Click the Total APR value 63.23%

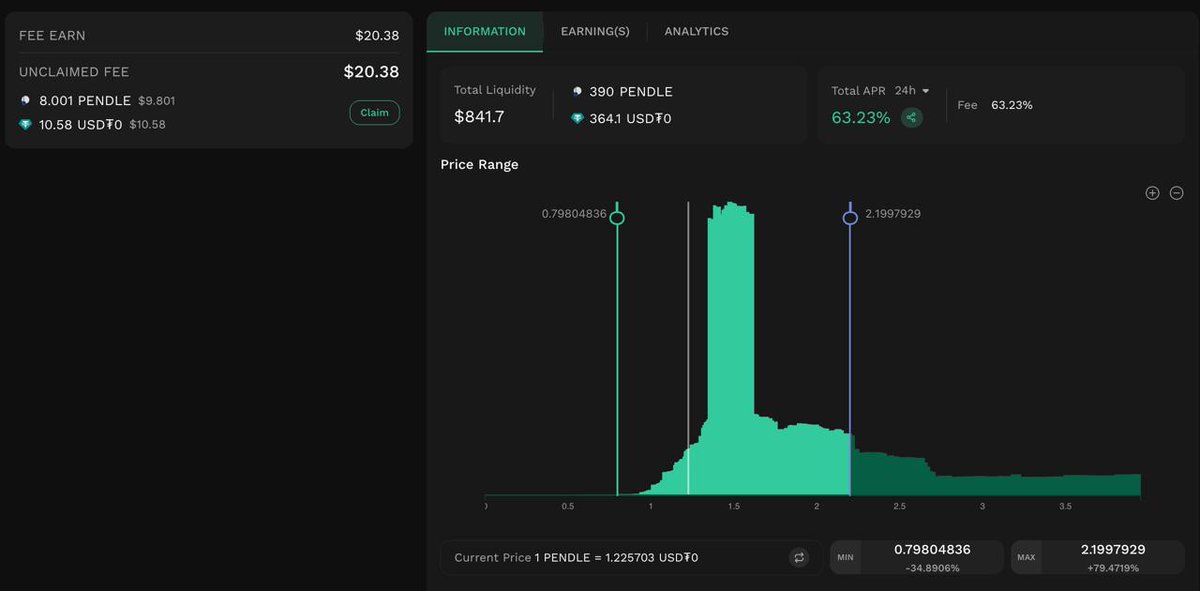coord(861,118)
